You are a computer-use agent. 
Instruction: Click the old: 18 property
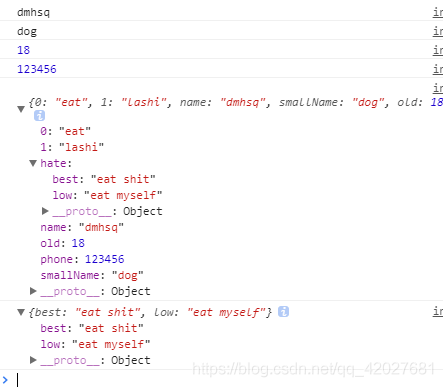(x=62, y=243)
